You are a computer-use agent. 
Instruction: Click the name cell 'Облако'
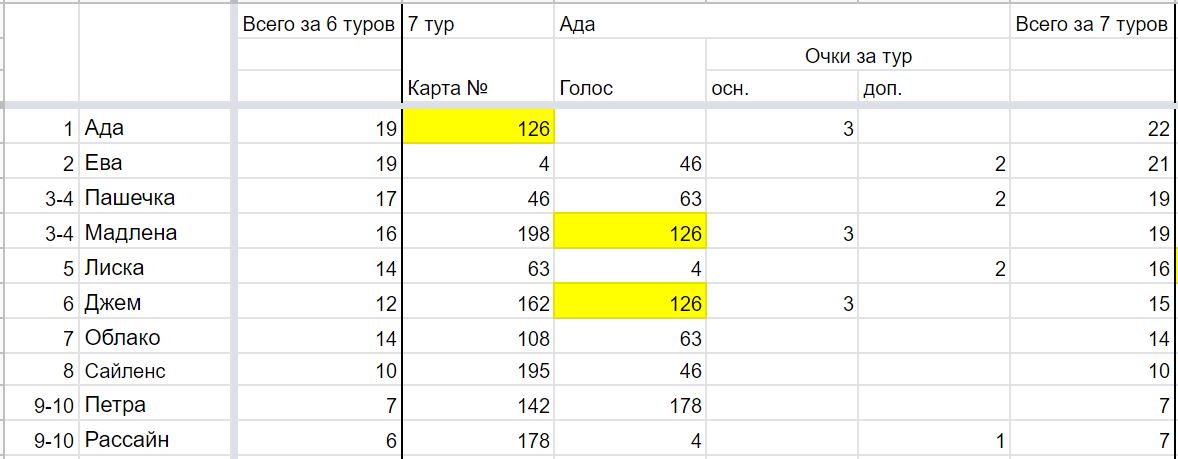[156, 337]
